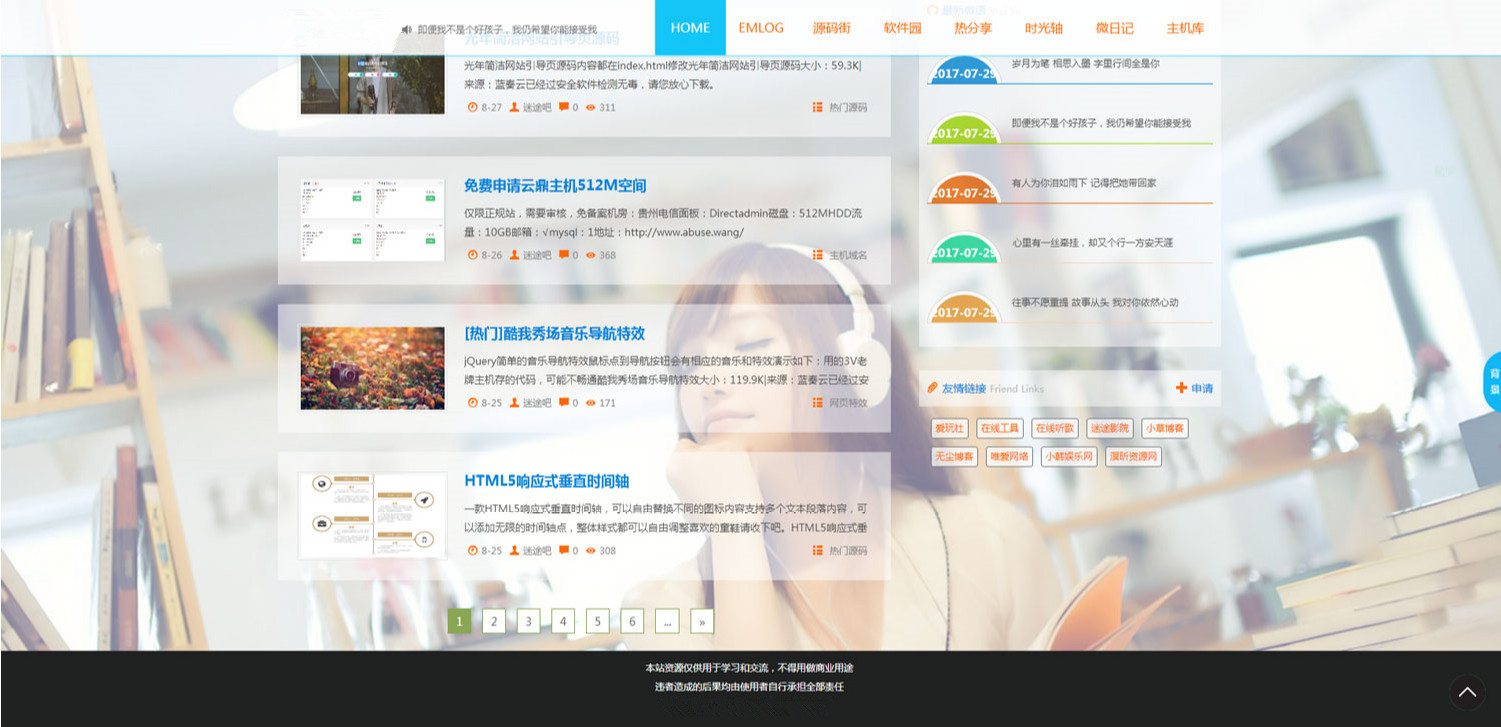Click clock icon in the 酷我秀场 post
Viewport: 1501px width, 727px height.
point(473,403)
